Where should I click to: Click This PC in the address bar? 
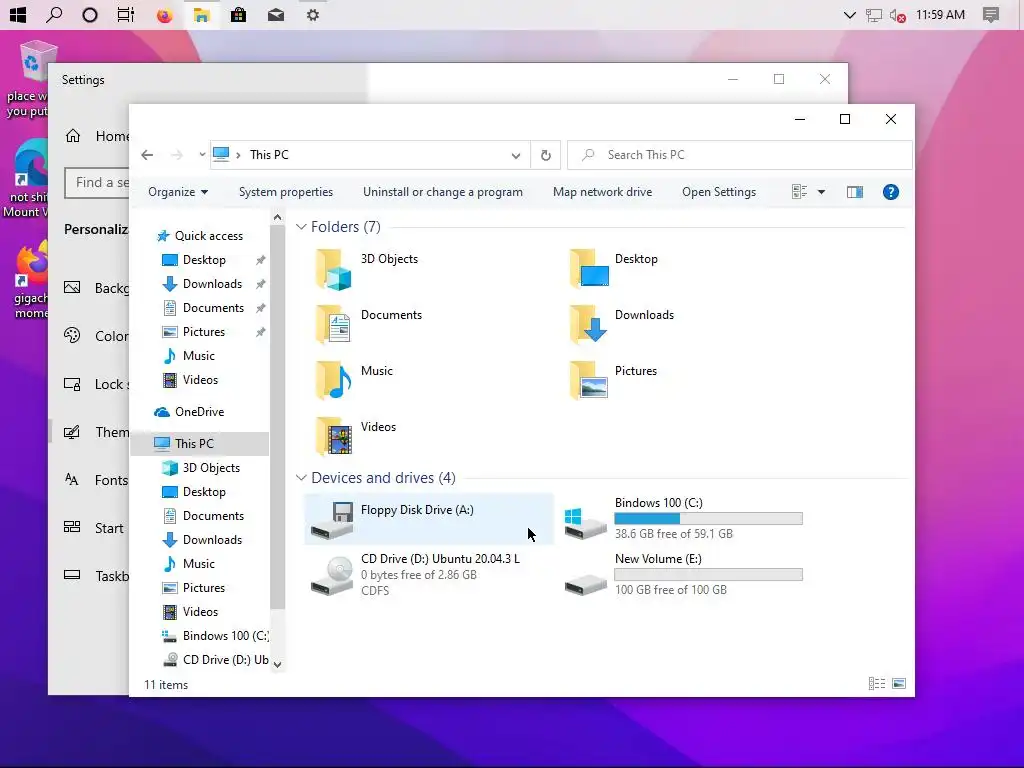click(269, 155)
